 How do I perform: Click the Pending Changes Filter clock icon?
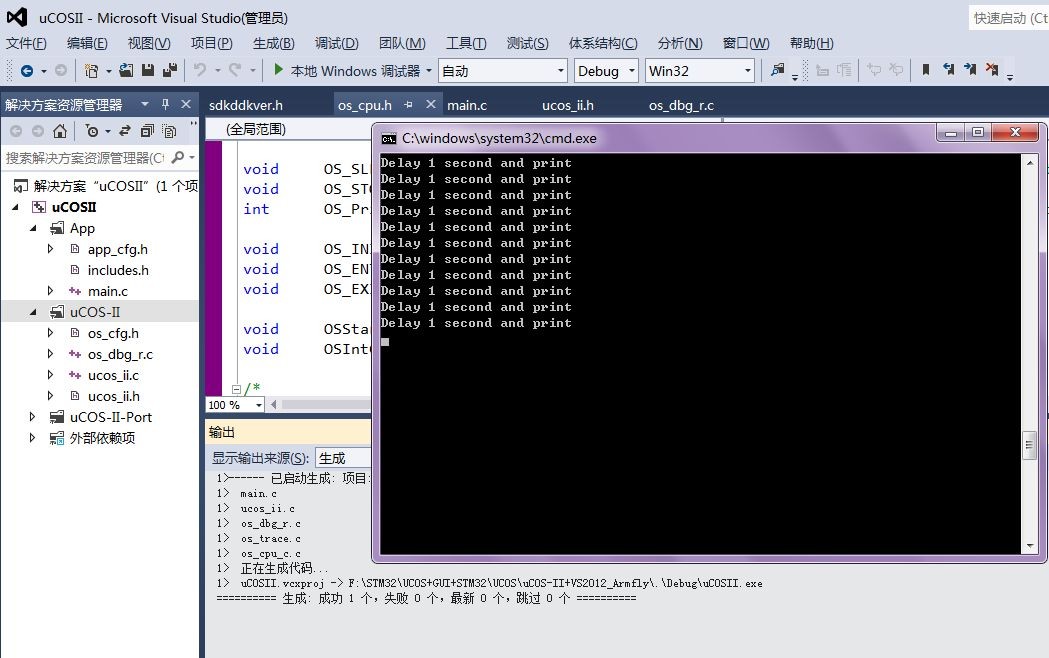[92, 131]
